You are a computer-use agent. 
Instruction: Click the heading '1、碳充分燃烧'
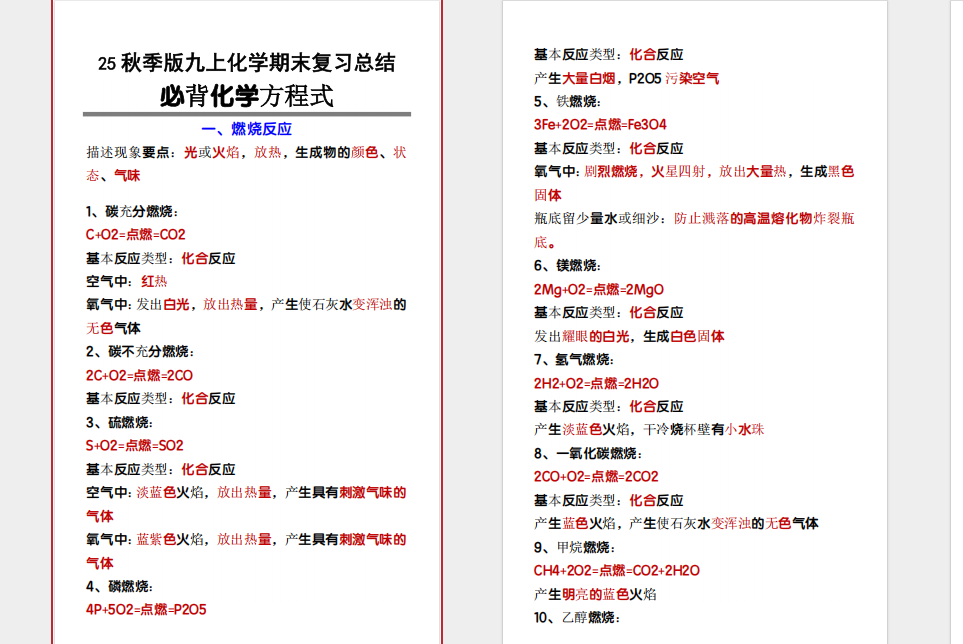(132, 211)
